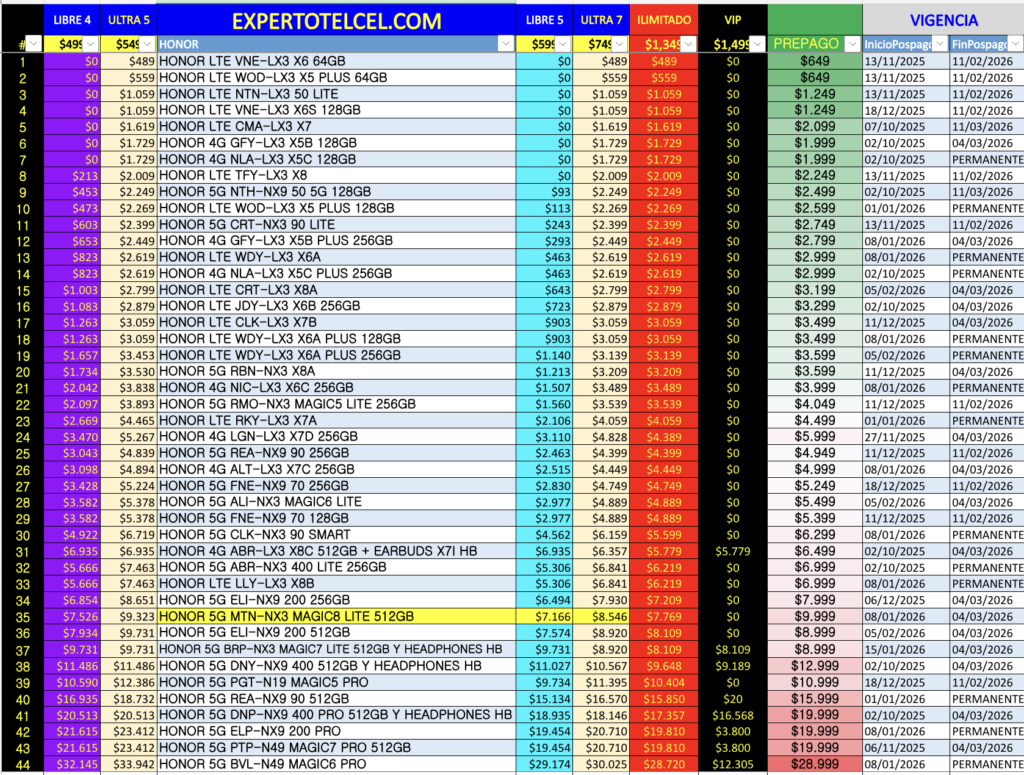Expand the ULTRA 5 $549 filter arrow

pyautogui.click(x=147, y=44)
